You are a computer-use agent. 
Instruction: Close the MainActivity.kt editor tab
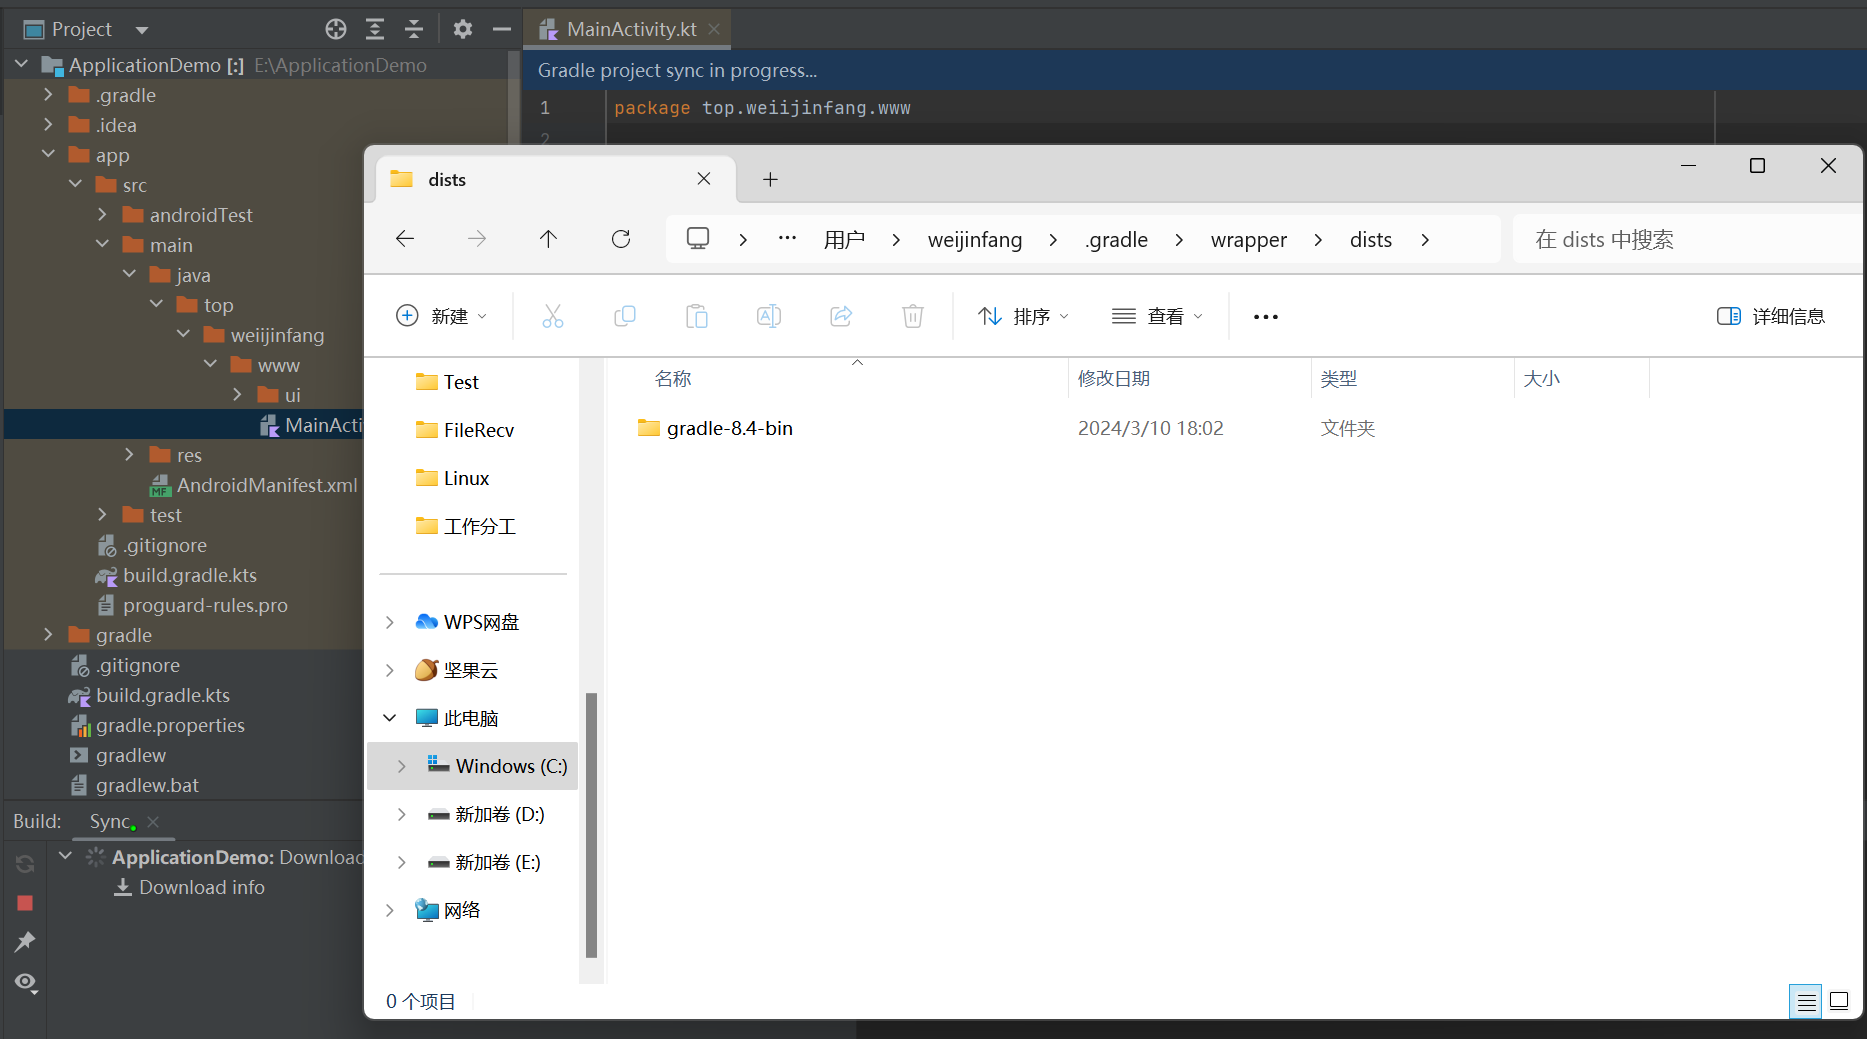tap(714, 29)
